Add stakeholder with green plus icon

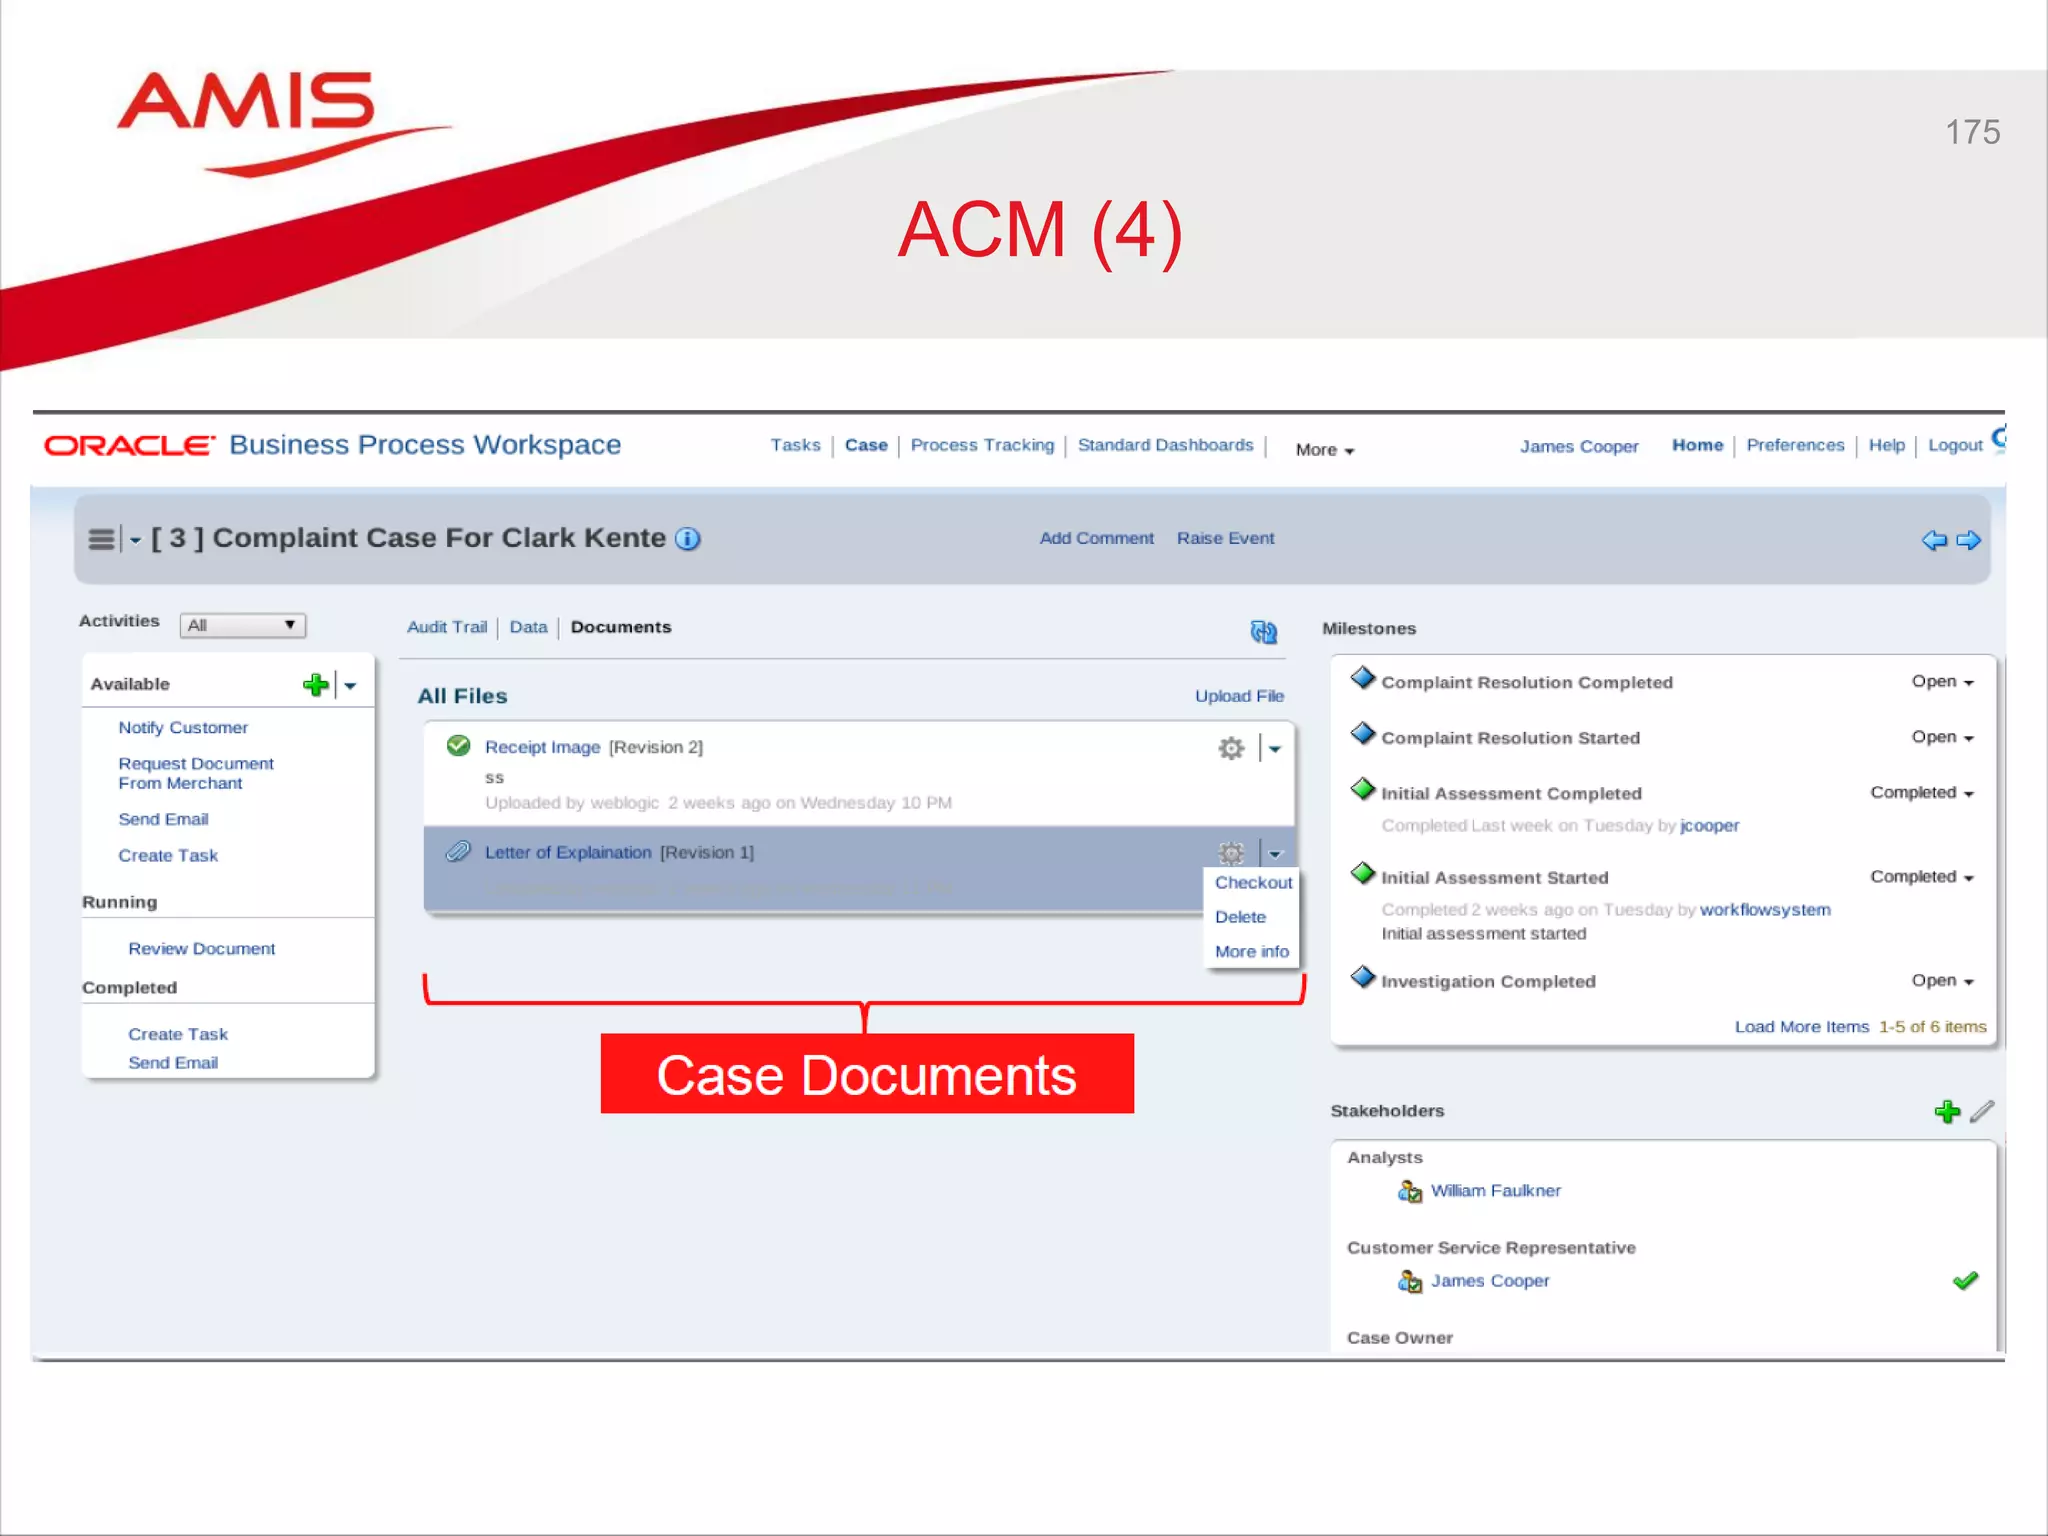click(x=1947, y=1111)
